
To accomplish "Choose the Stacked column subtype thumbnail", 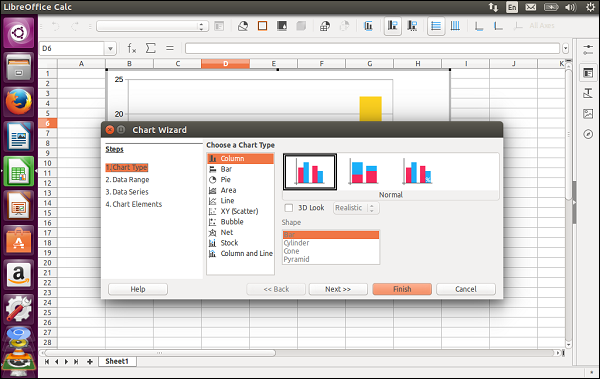I will (x=364, y=172).
